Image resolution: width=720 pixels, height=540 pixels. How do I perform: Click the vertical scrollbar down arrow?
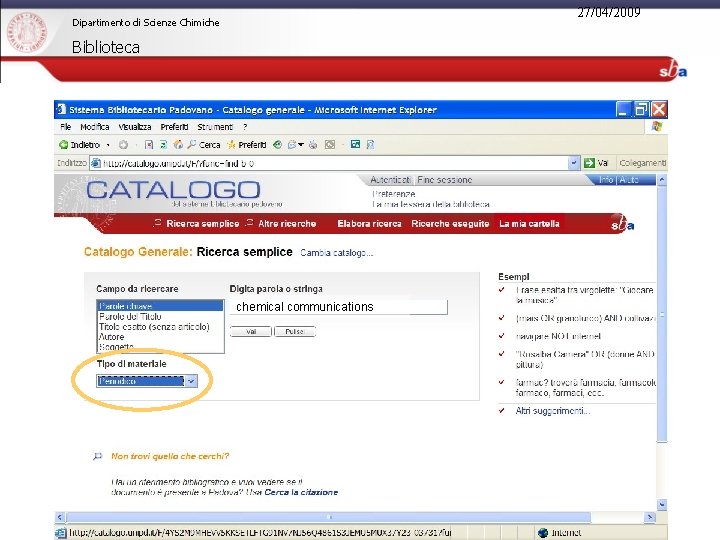662,505
